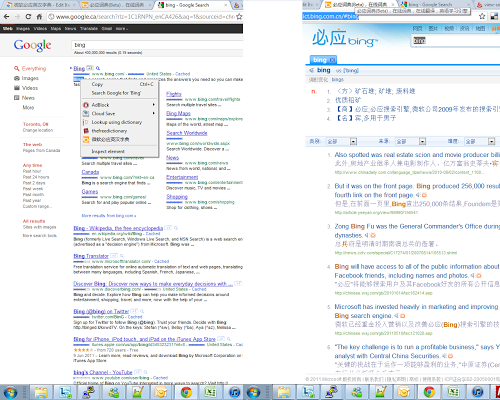Screen dimensions: 500x400
Task: Go back using the browser back arrow
Action: 6,16
